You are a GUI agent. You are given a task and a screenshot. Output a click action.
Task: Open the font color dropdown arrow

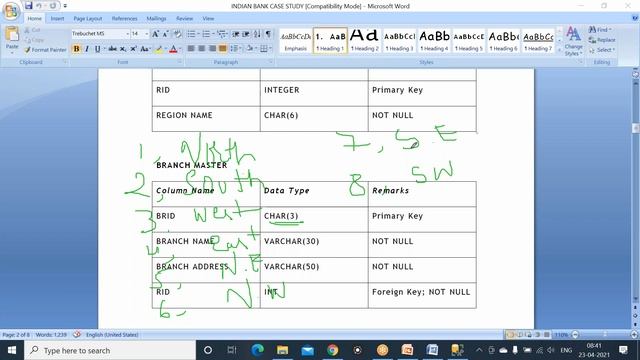click(x=180, y=49)
